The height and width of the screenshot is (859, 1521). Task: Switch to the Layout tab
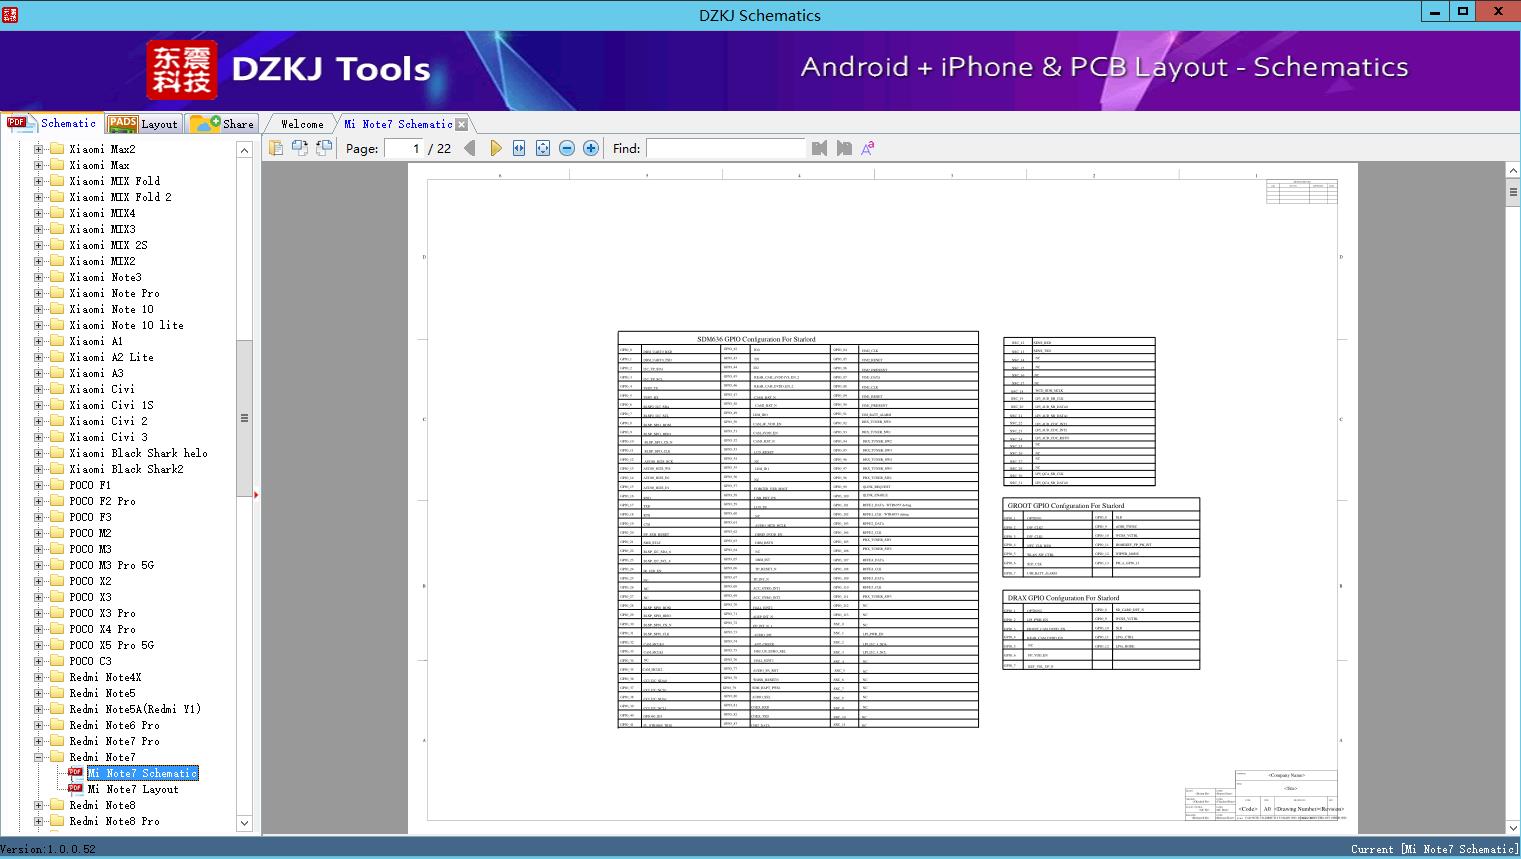click(143, 124)
